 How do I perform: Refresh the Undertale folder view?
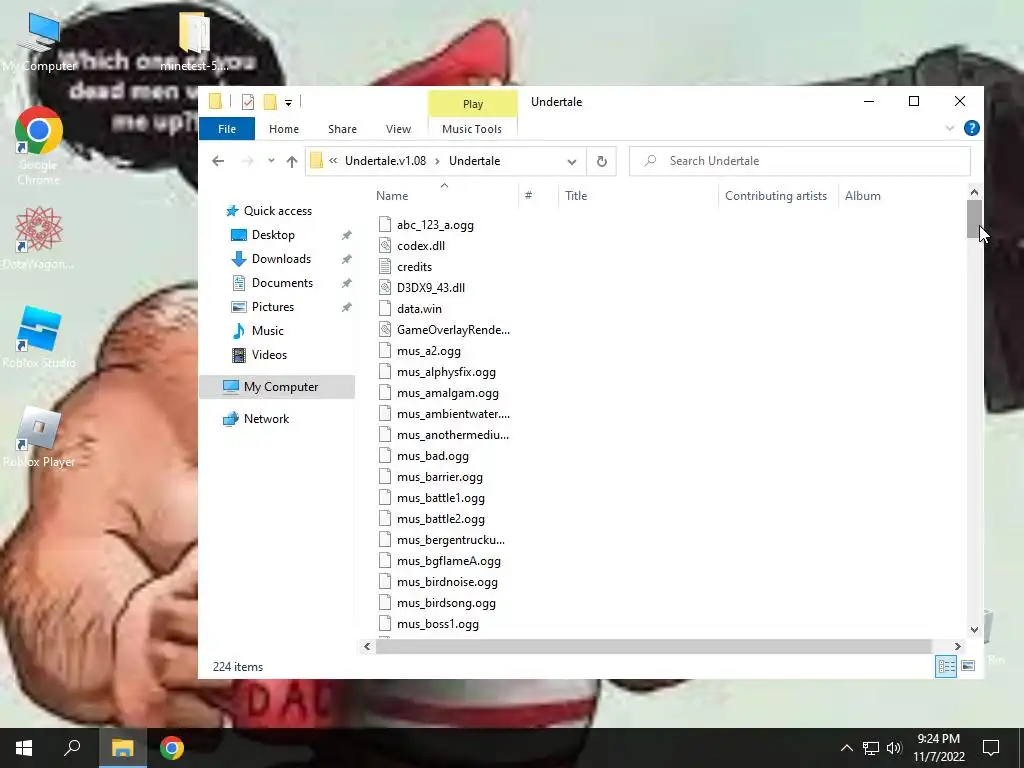pos(601,161)
